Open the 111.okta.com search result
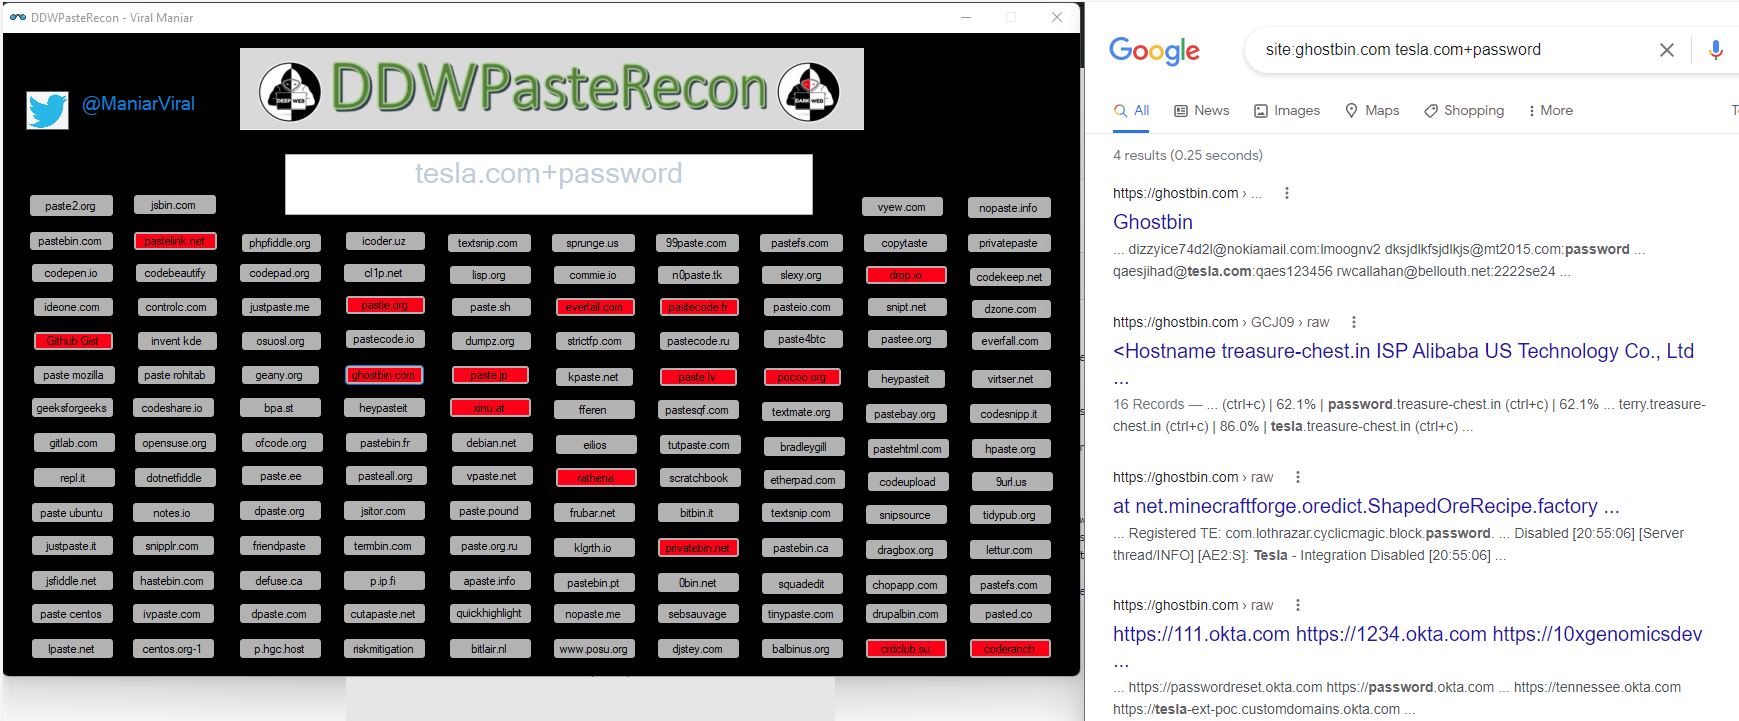Image resolution: width=1739 pixels, height=721 pixels. click(x=1408, y=634)
